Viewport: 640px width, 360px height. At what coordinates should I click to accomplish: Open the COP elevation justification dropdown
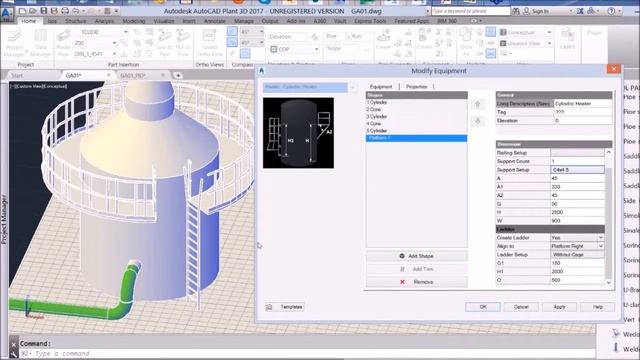click(x=316, y=49)
